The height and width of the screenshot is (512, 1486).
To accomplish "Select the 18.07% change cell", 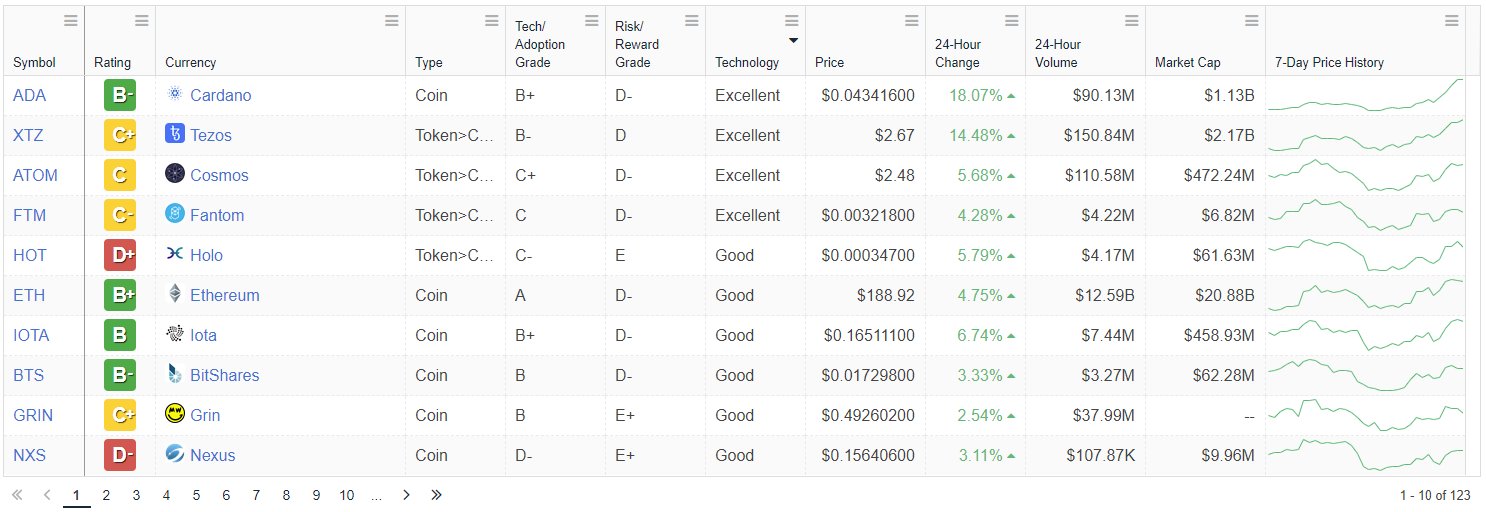I will tap(975, 95).
